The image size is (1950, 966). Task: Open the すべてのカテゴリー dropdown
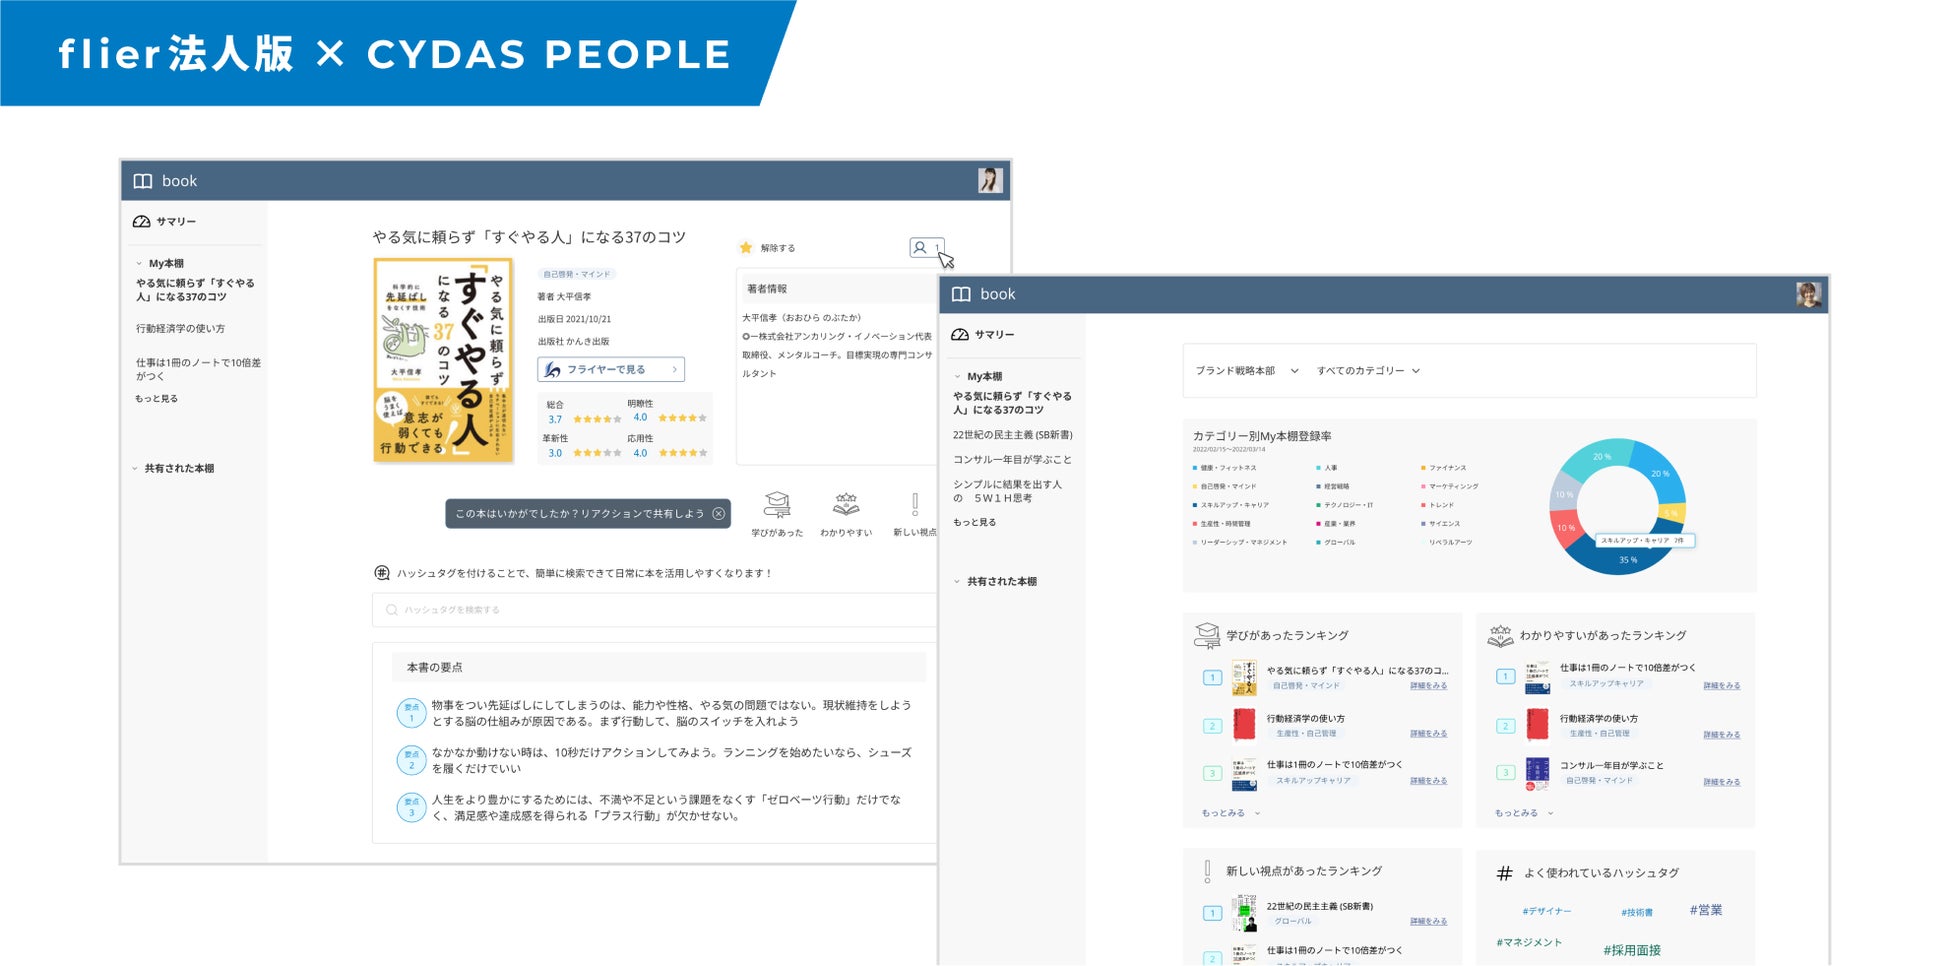(1368, 371)
